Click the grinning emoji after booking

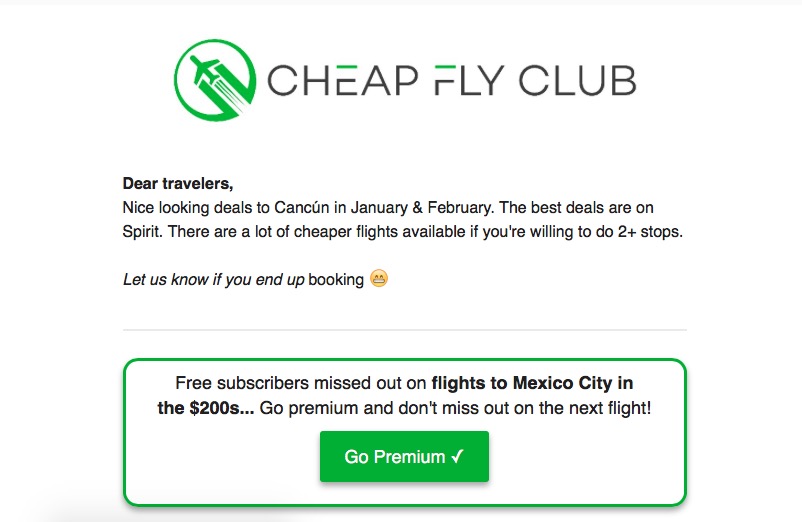(x=379, y=279)
